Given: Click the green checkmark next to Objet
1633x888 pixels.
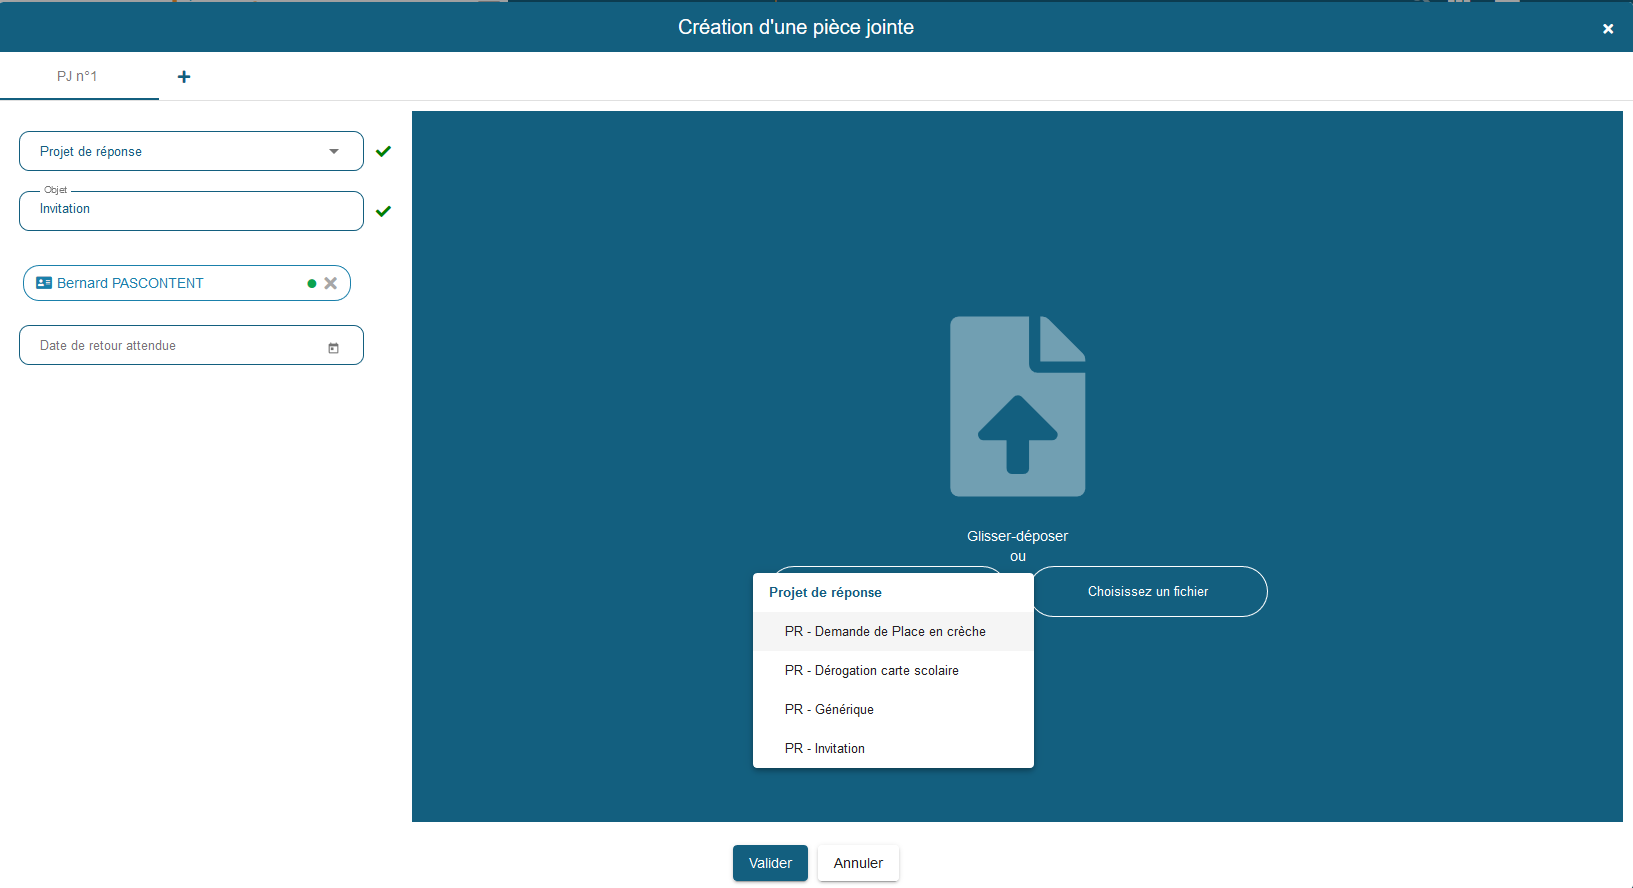Looking at the screenshot, I should (x=383, y=211).
